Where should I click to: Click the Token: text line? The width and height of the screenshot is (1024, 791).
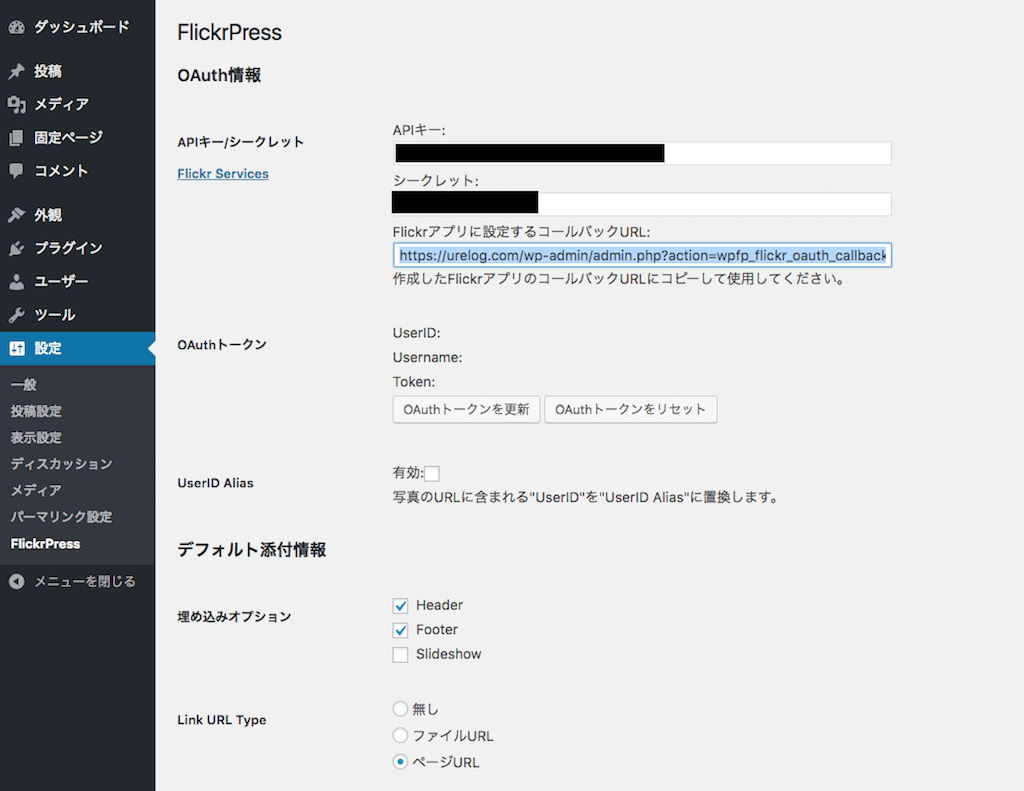414,381
